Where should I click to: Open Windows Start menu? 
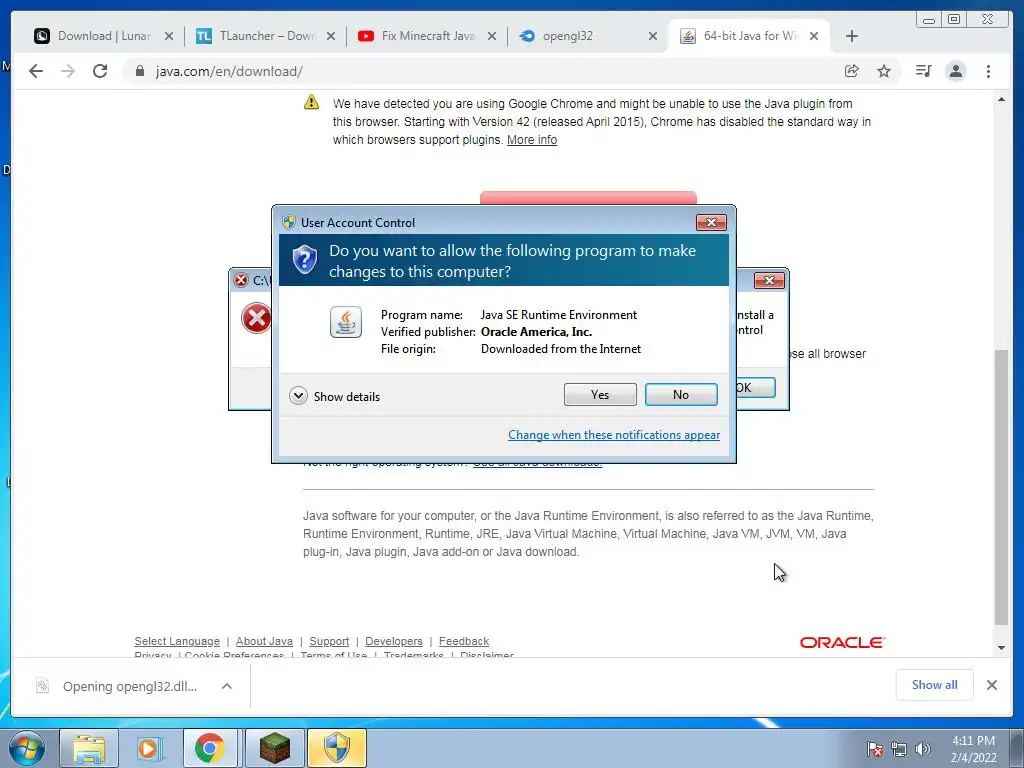coord(27,748)
